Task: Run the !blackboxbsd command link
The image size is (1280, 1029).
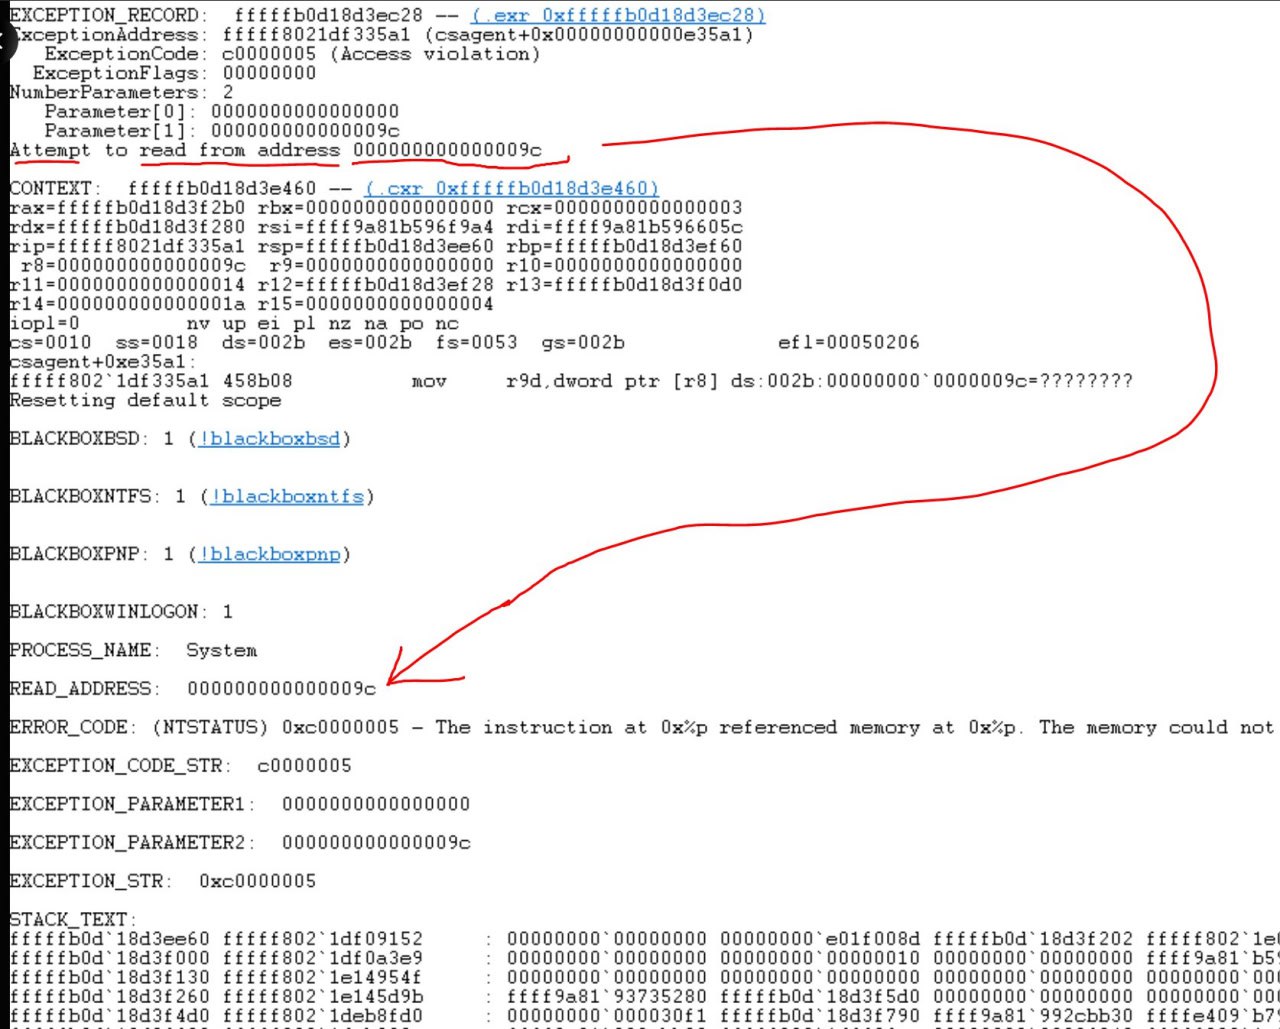Action: pyautogui.click(x=269, y=438)
